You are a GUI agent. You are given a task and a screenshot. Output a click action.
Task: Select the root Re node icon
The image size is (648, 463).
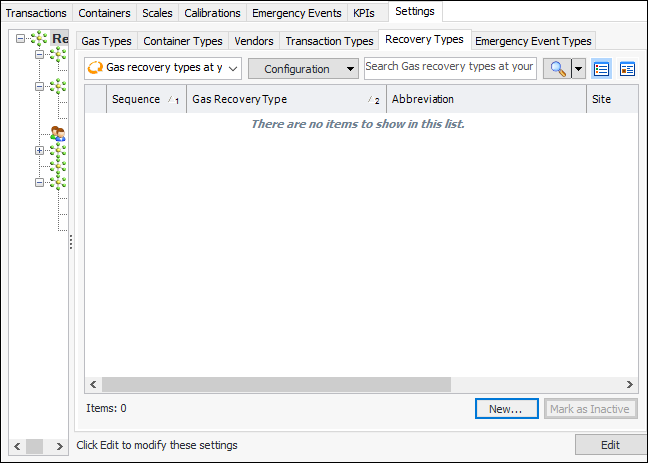click(39, 39)
